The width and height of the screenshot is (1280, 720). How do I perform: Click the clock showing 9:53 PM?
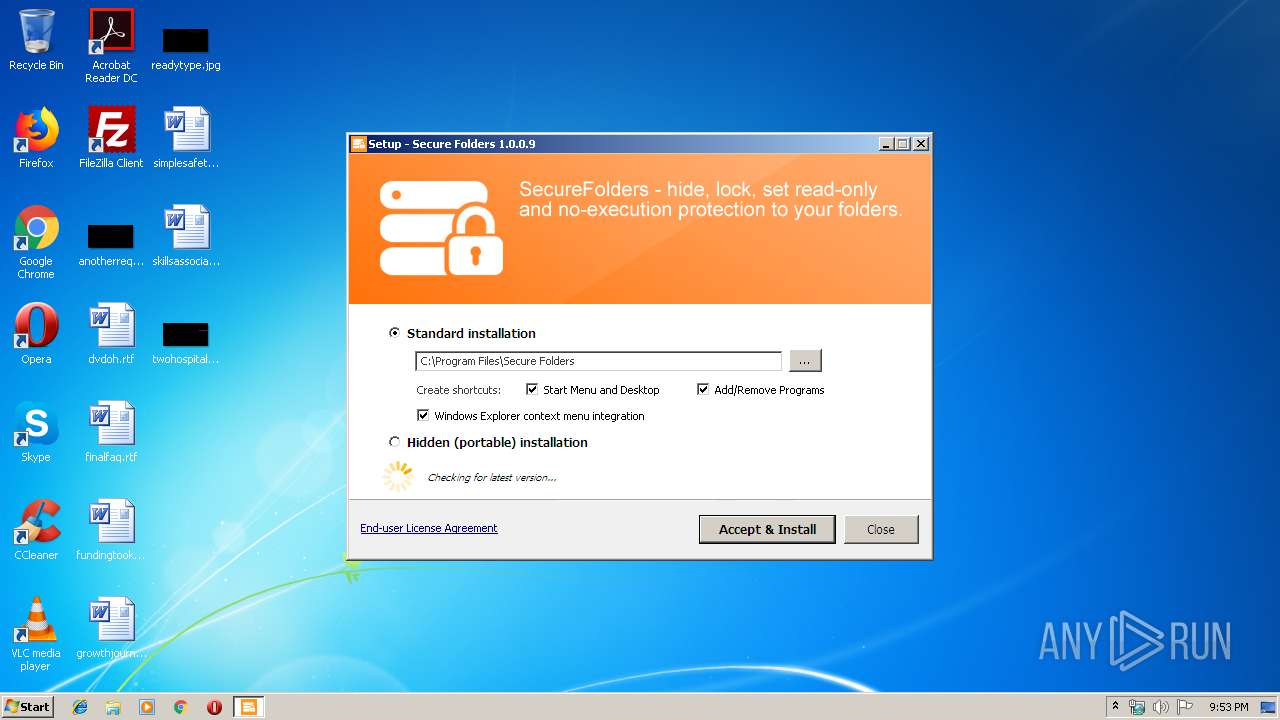click(x=1228, y=707)
